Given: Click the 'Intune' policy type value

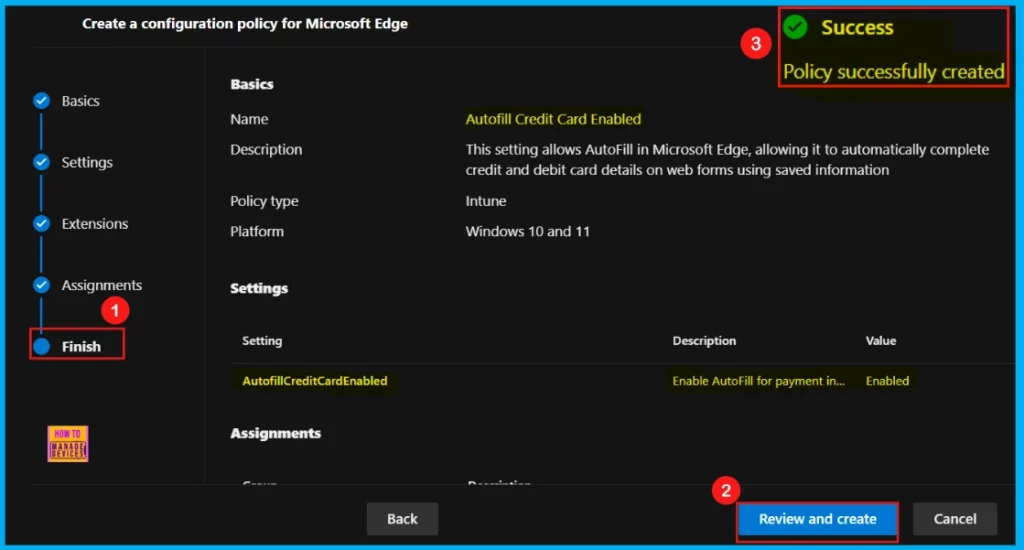Looking at the screenshot, I should tap(485, 201).
